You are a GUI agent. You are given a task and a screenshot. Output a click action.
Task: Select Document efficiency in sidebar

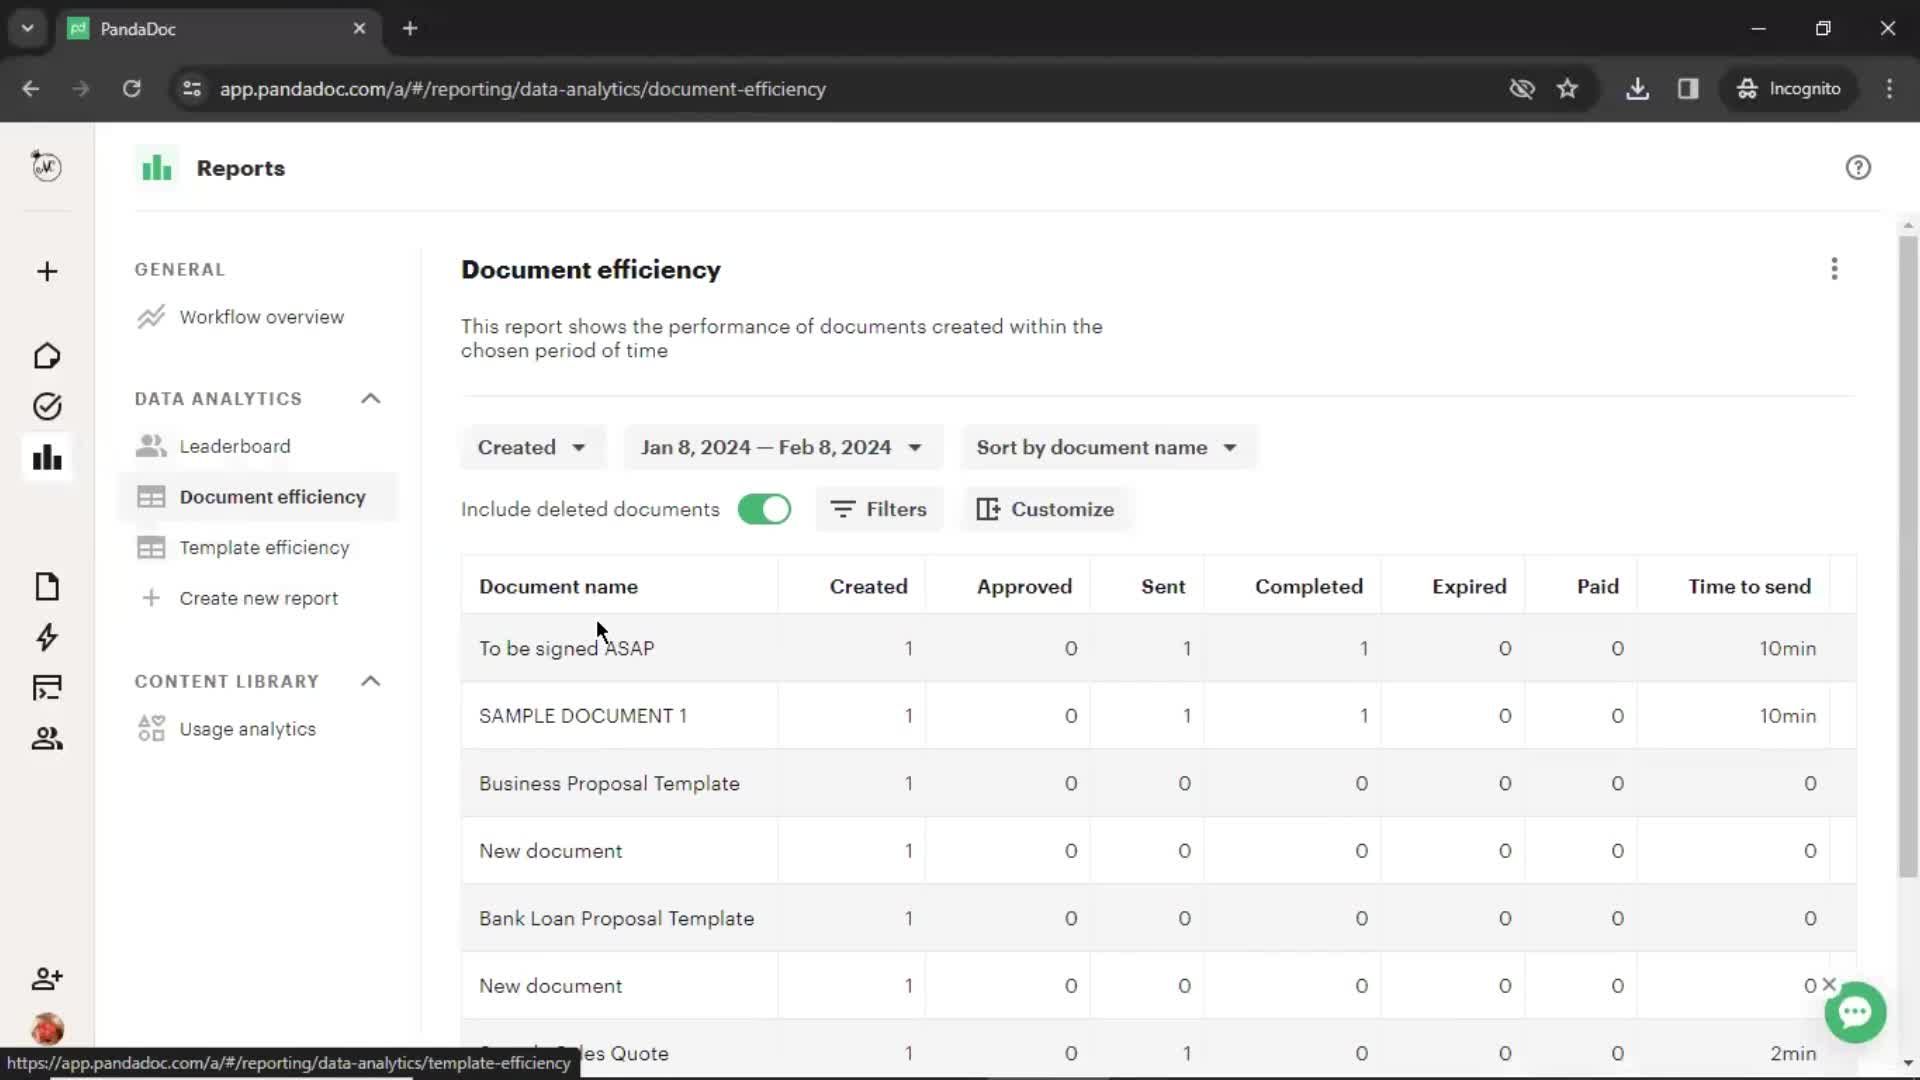click(257, 497)
